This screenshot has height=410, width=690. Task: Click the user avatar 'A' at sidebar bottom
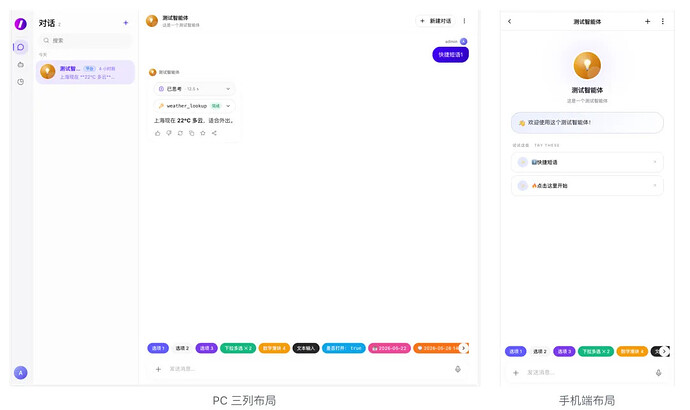coord(21,373)
